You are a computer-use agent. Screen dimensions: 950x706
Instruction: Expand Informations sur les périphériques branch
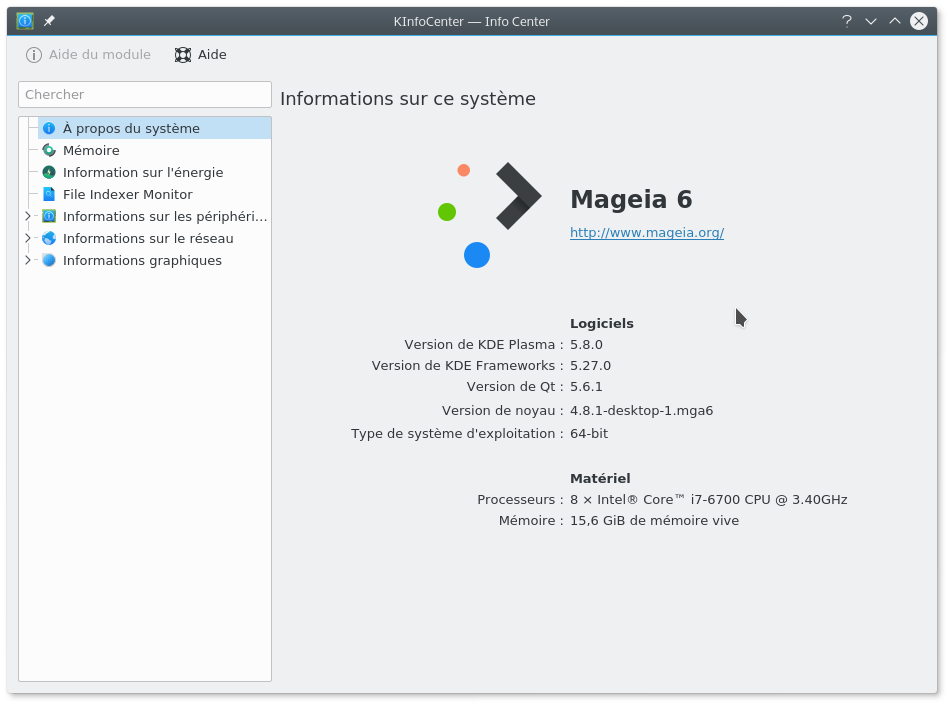point(27,216)
